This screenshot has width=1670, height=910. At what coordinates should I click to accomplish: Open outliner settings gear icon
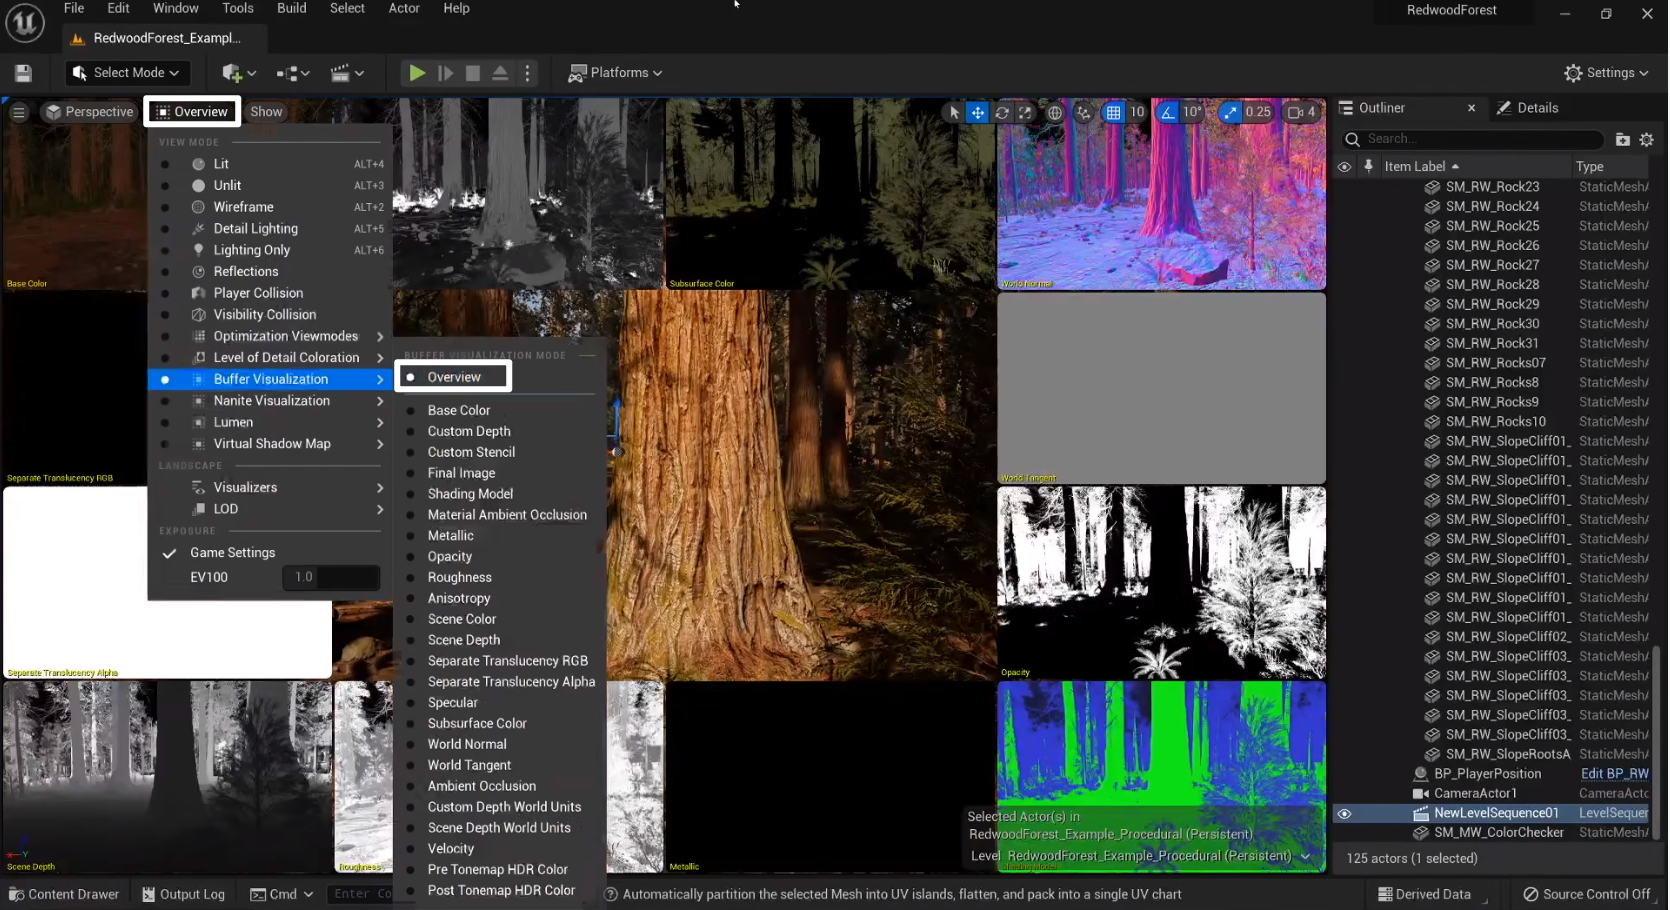click(1646, 140)
